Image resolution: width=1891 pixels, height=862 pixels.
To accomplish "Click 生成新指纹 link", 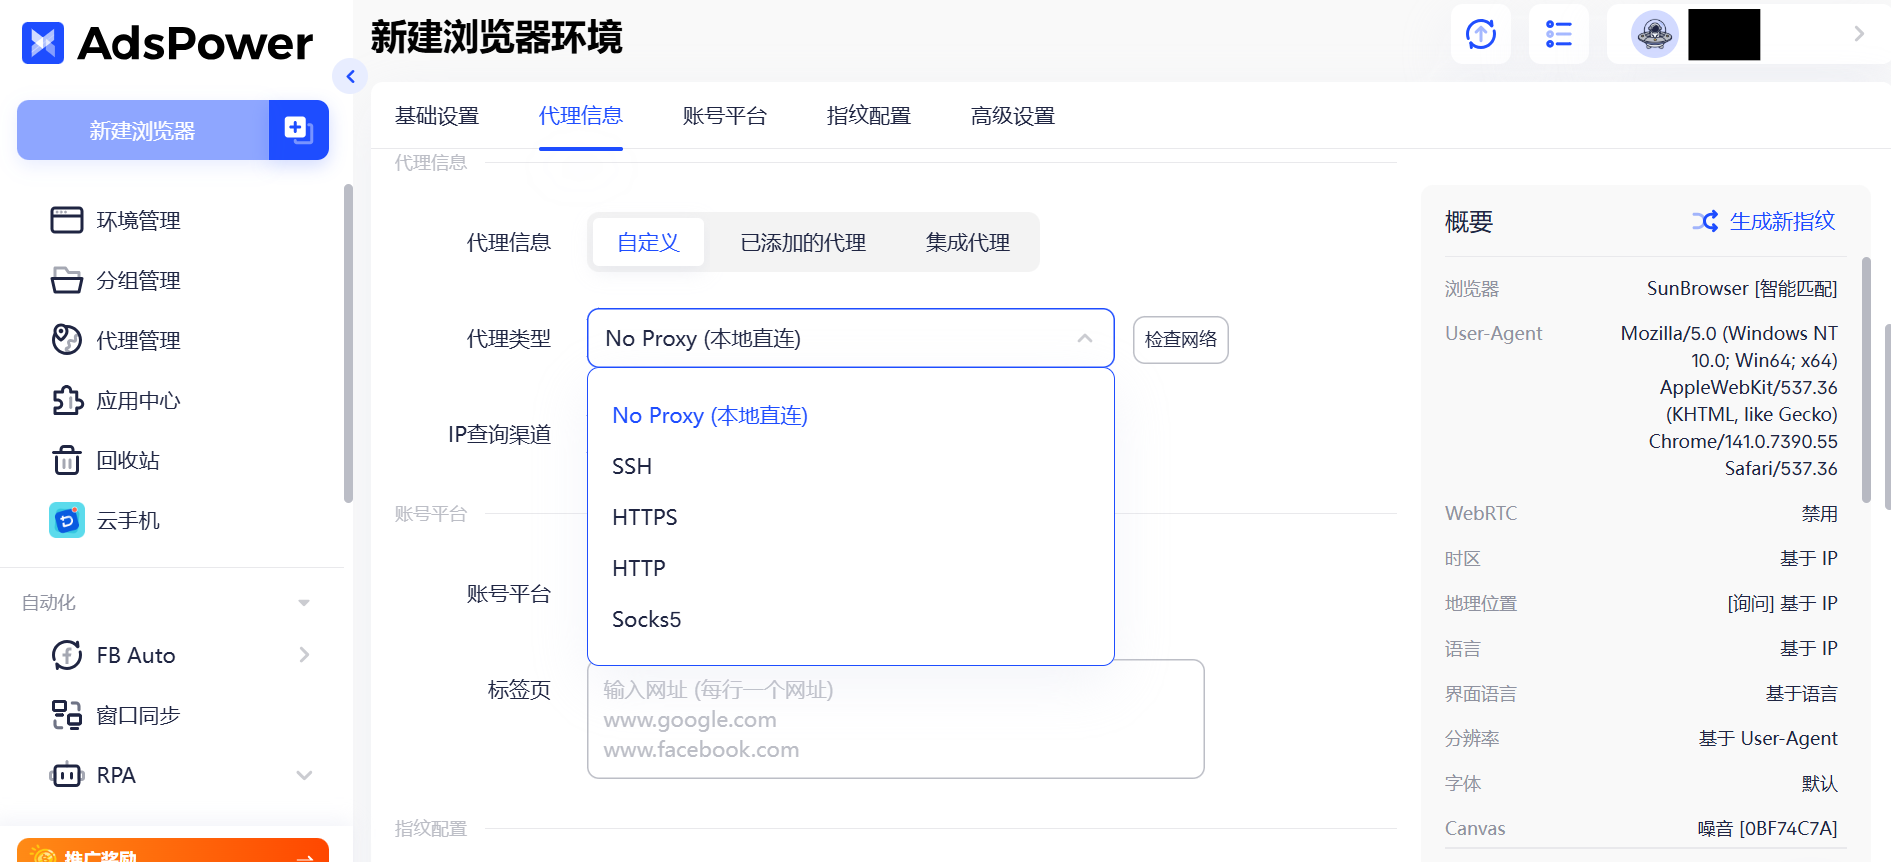I will [x=1783, y=221].
